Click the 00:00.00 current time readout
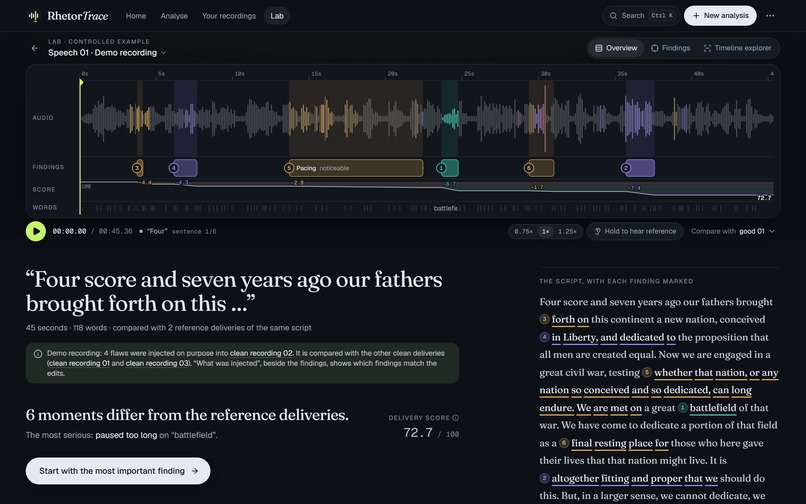The image size is (806, 504). tap(69, 231)
